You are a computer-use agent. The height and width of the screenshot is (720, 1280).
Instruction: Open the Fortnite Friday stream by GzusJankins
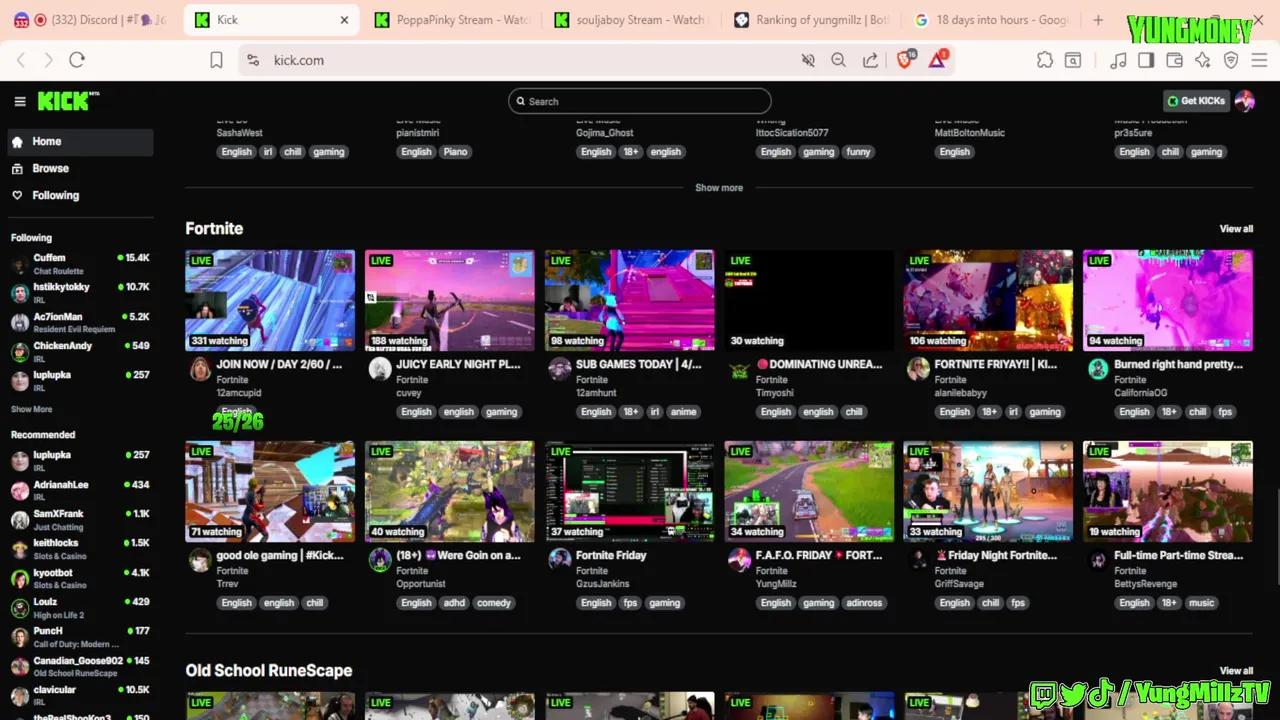coord(630,491)
